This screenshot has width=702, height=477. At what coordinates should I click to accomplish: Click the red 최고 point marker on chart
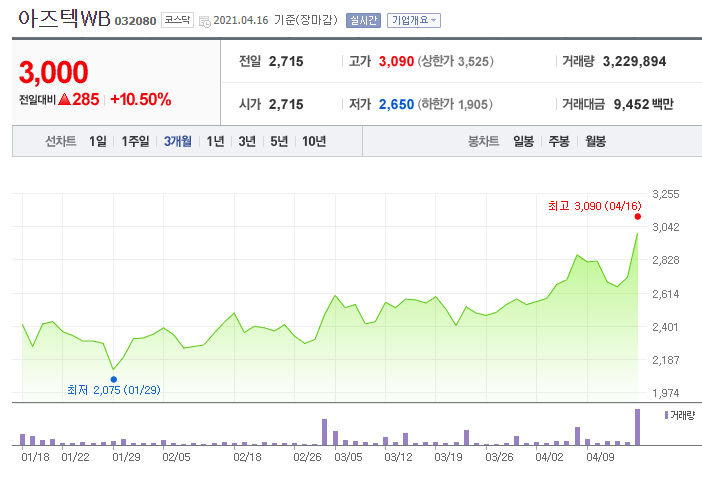click(x=638, y=217)
